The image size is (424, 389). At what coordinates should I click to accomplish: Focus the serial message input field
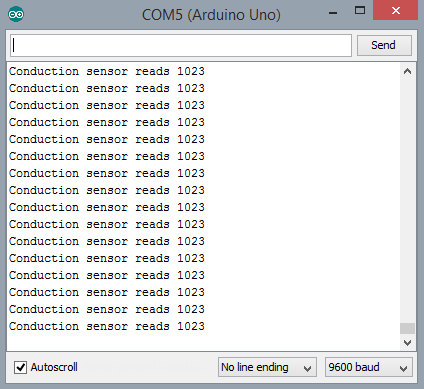[181, 45]
